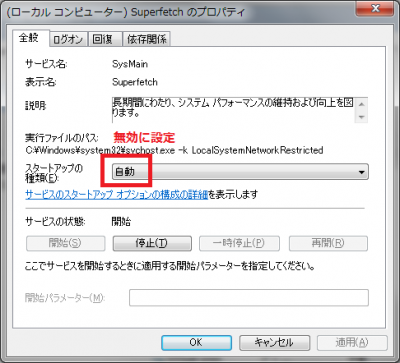400x363 pixels.
Task: Open the スタートアップの種類 dropdown showing 自動
Action: 240,172
